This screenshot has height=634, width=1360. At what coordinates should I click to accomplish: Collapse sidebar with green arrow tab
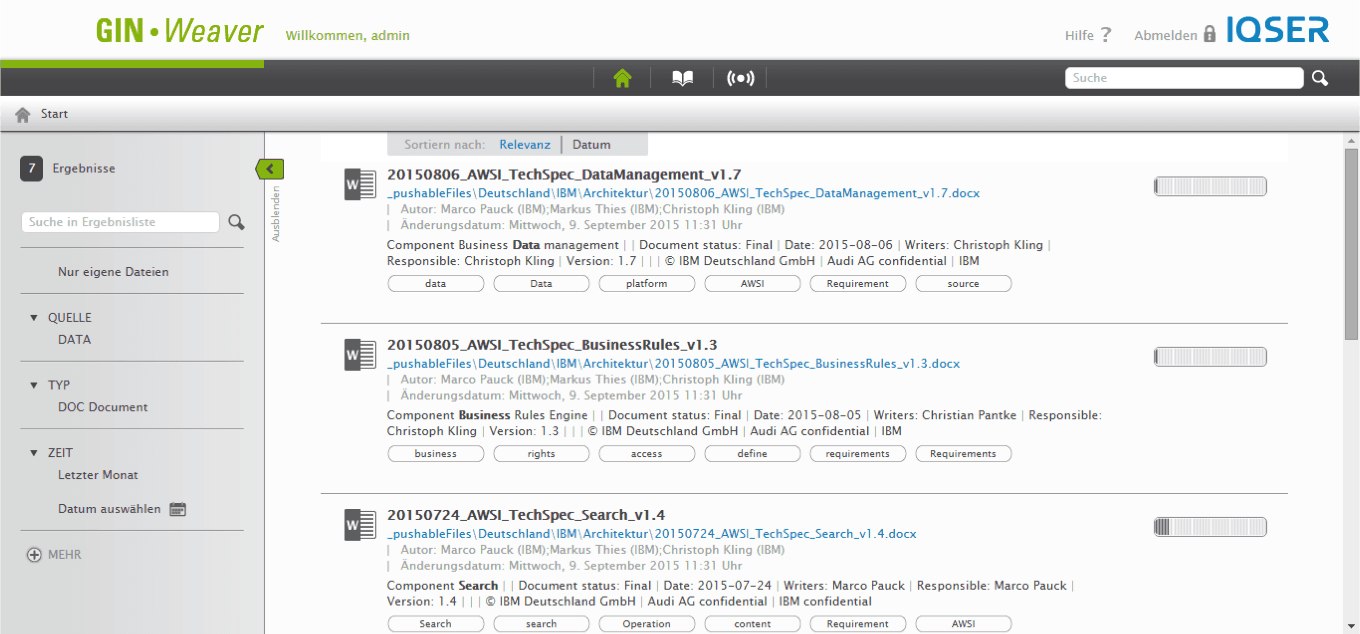(270, 169)
